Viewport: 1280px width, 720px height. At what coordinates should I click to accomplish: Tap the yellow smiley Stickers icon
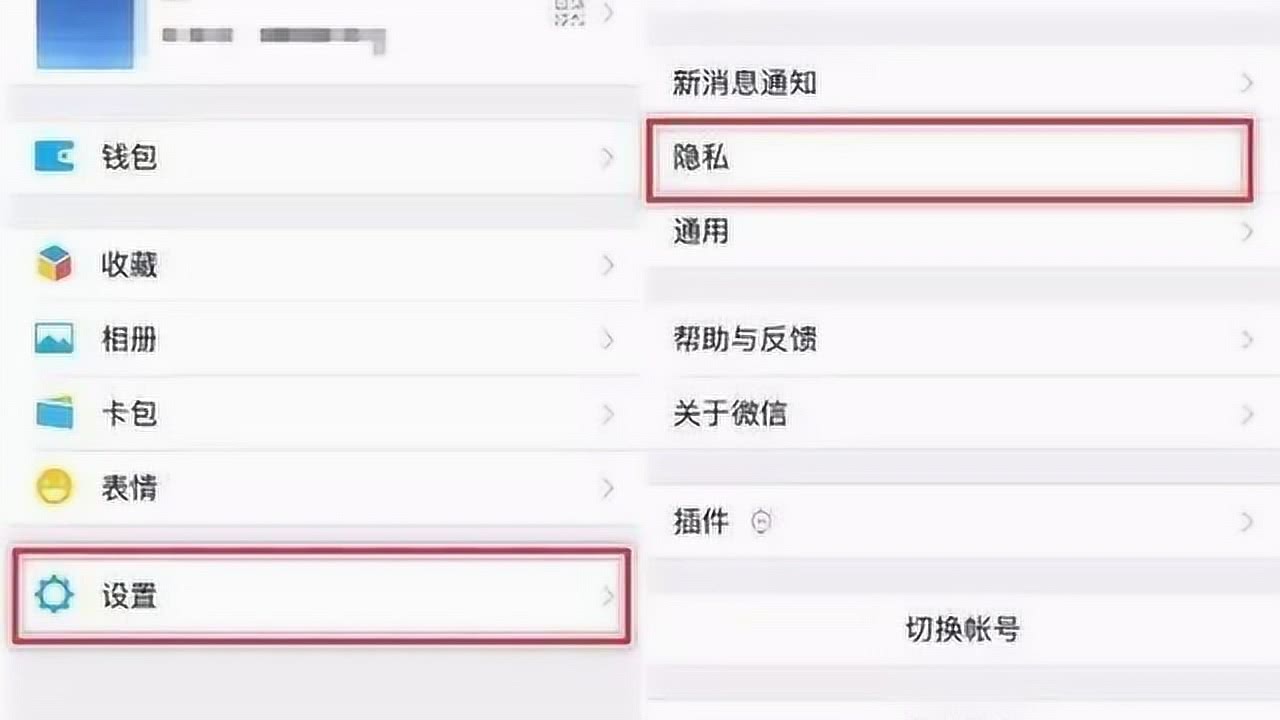coord(54,488)
